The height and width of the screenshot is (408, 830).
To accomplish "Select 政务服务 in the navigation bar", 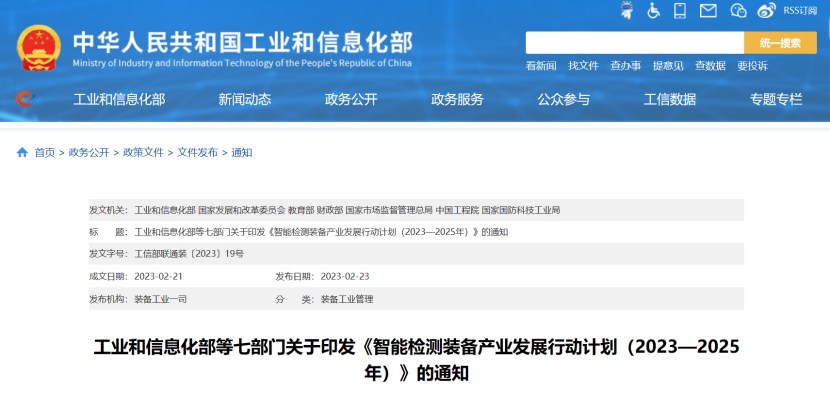I will (x=457, y=99).
